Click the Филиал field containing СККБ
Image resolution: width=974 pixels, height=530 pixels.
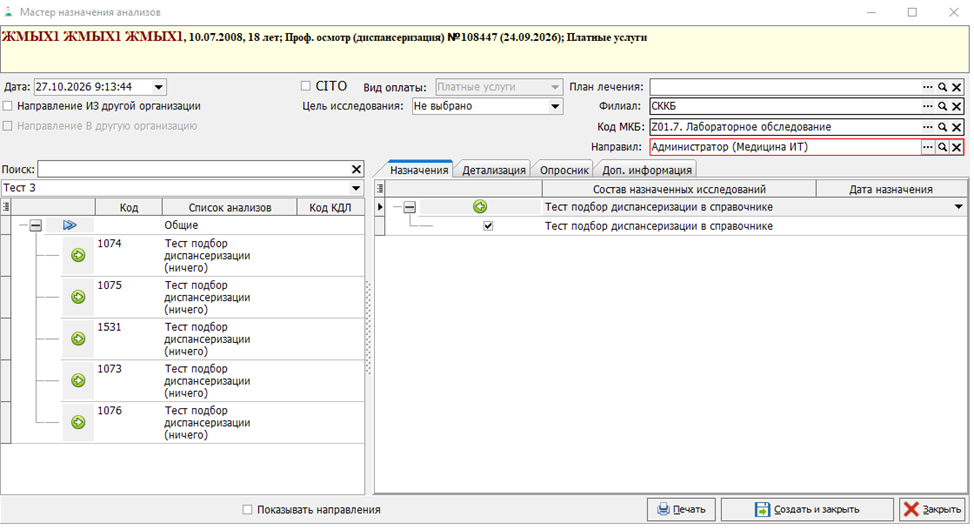[x=785, y=106]
